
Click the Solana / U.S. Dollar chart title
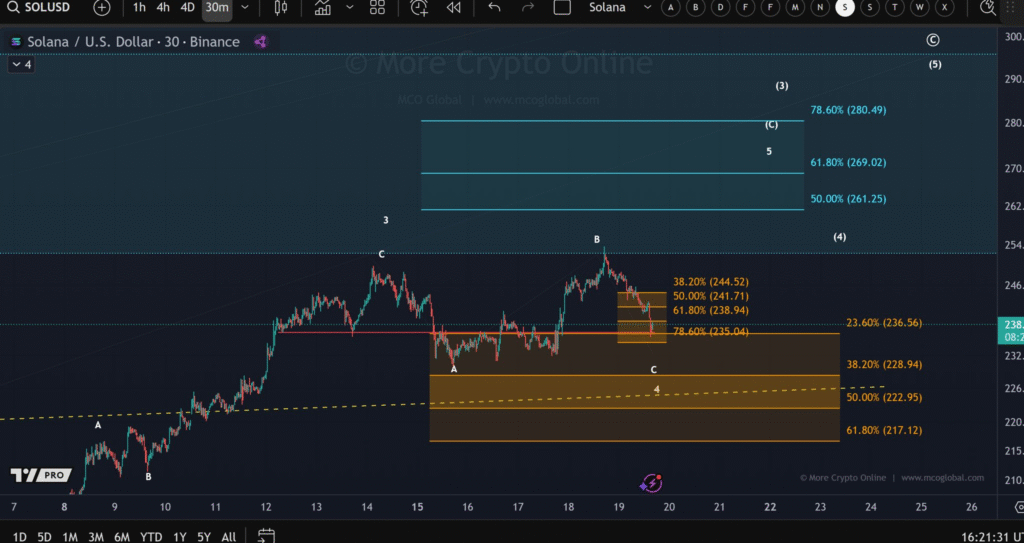click(x=133, y=42)
